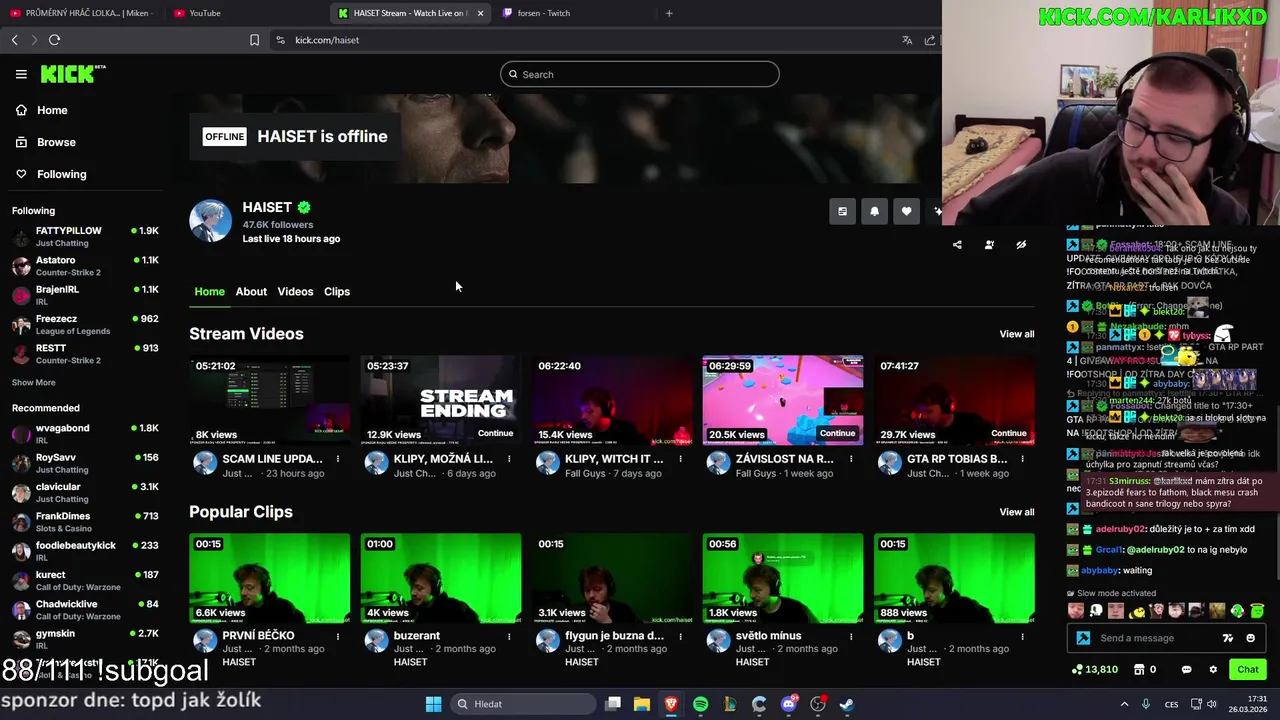Open options menu for KLIPY, WITCH IT video
This screenshot has width=1280, height=720.
coord(680,459)
